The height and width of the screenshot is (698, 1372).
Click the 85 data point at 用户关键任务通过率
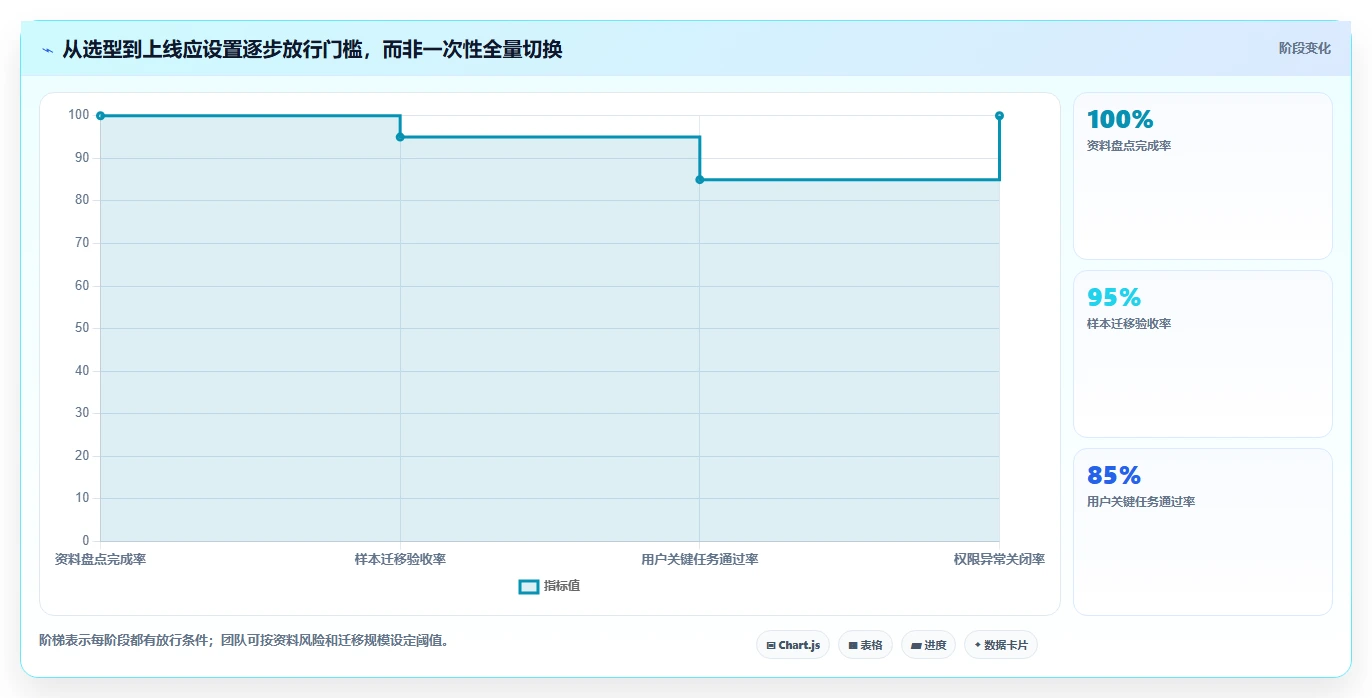point(699,180)
